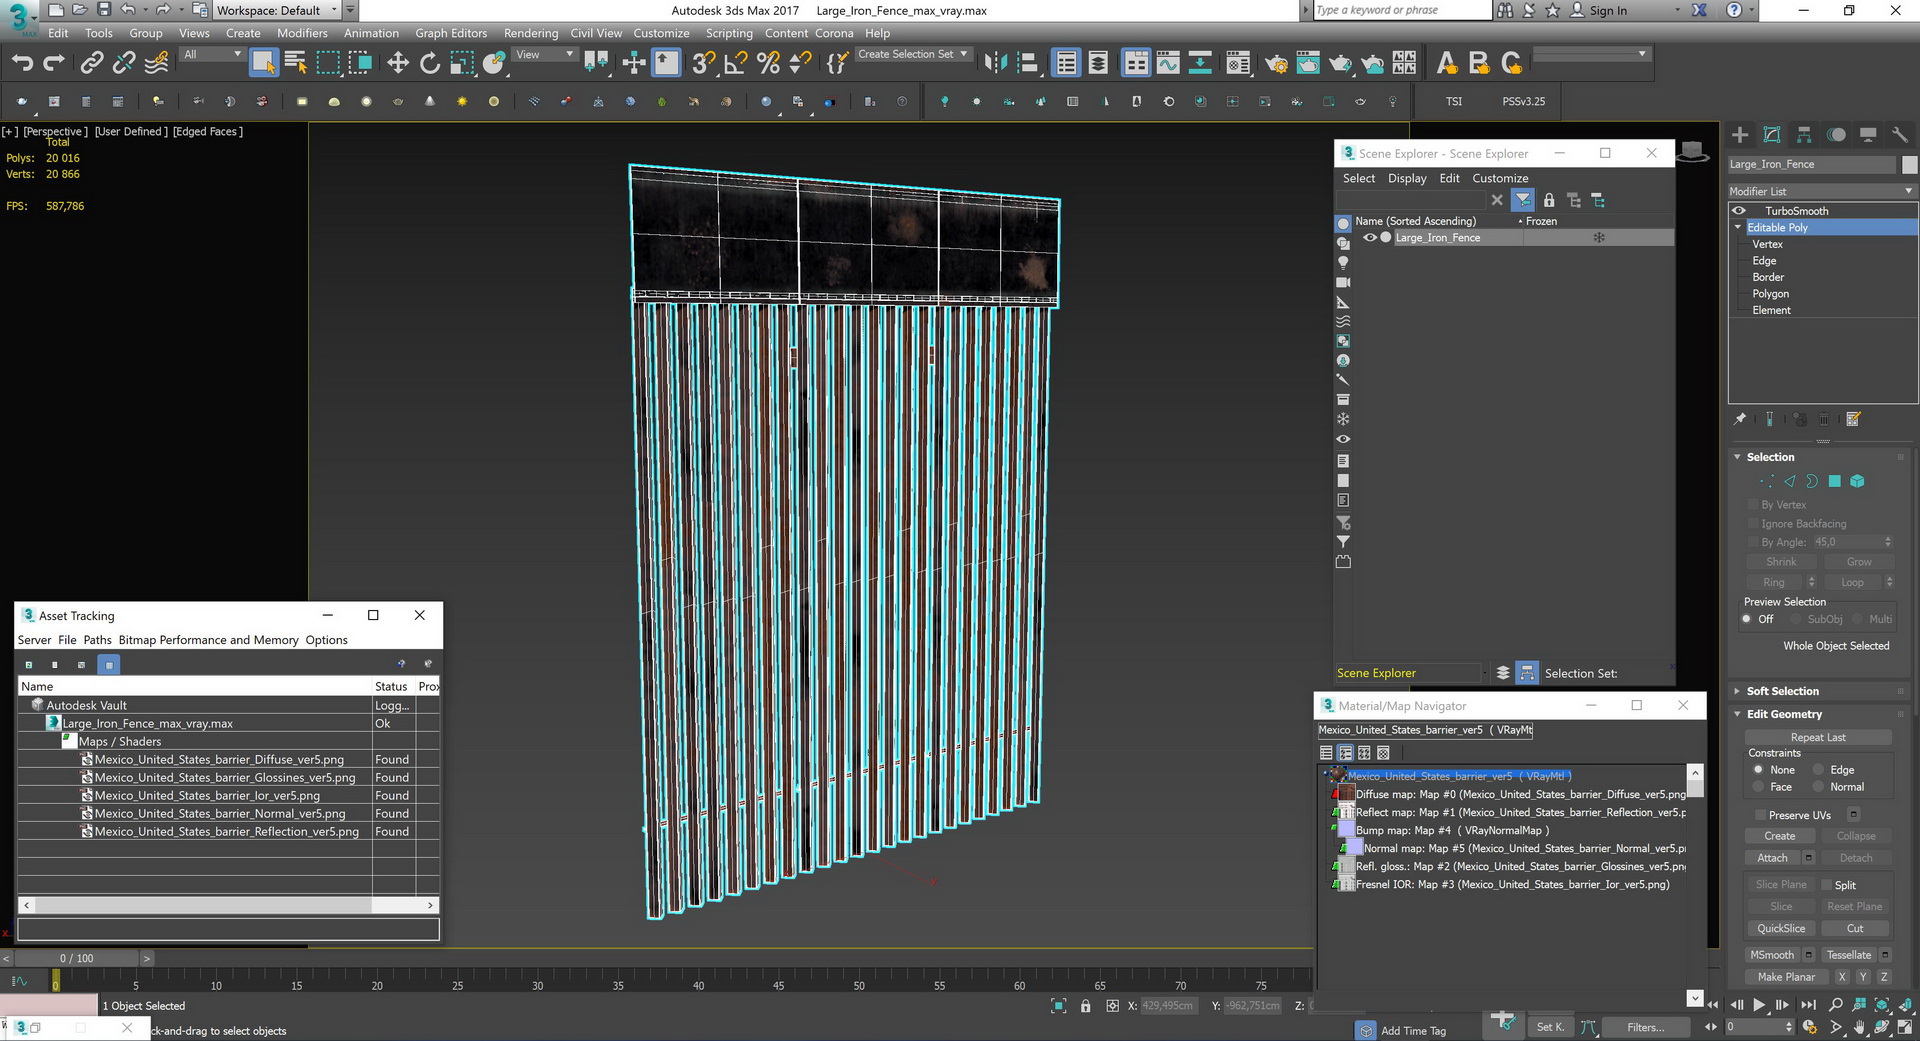
Task: Click the lock icon in Scene Explorer
Action: coord(1549,200)
